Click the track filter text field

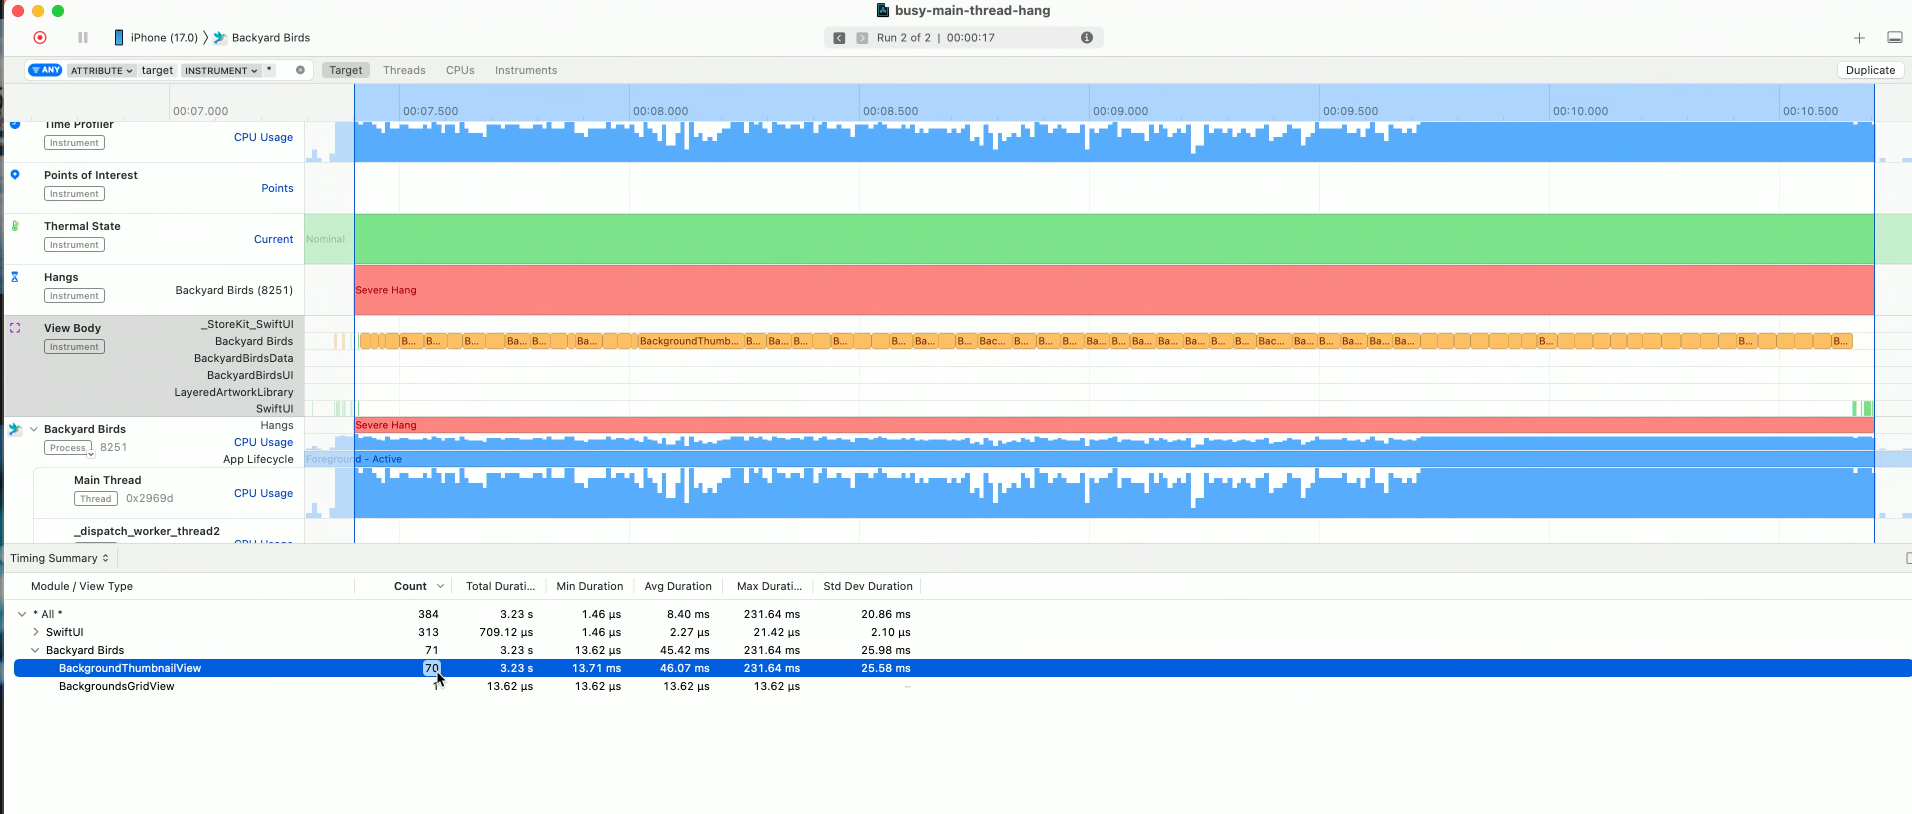(x=169, y=70)
